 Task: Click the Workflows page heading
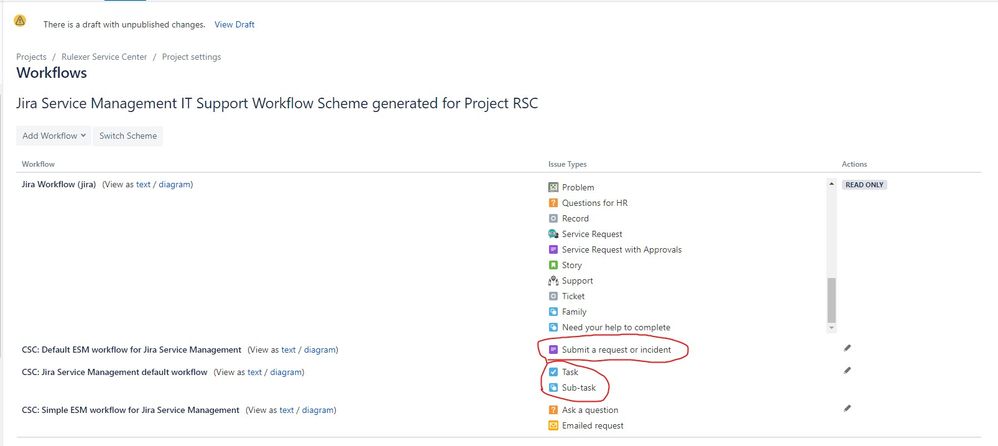52,73
